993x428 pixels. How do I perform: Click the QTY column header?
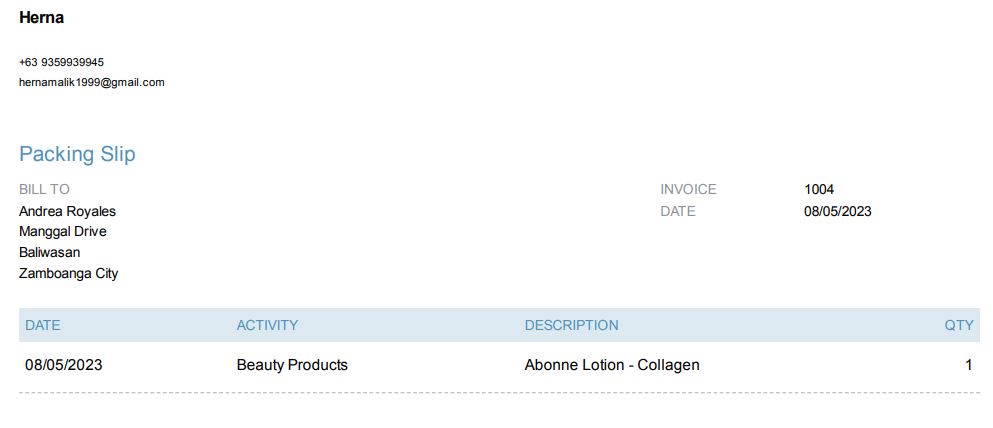(x=958, y=325)
